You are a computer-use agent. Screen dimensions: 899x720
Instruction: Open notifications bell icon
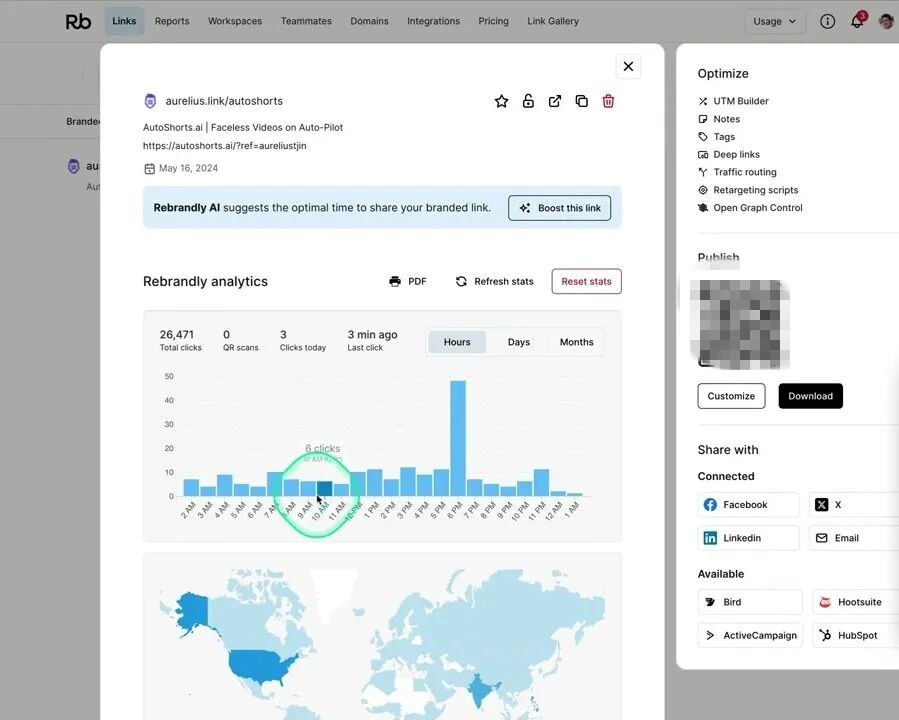pos(857,21)
